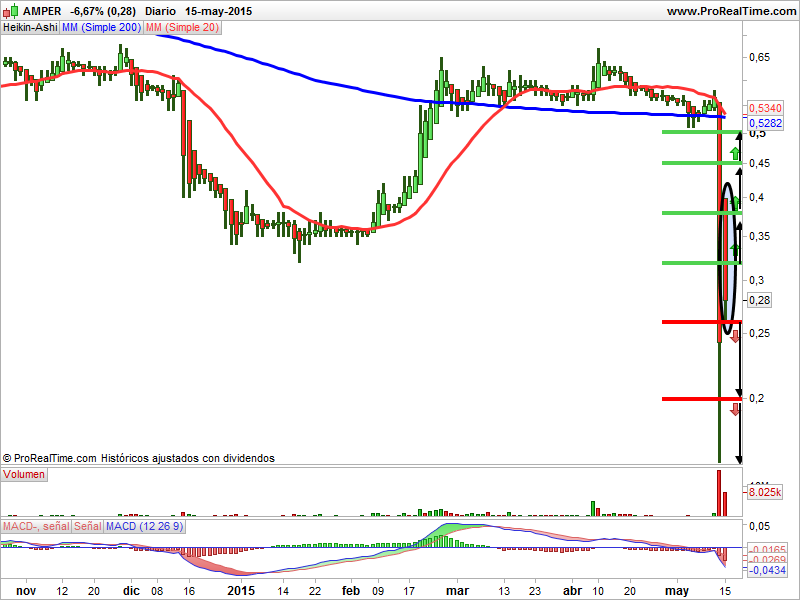Screen dimensions: 800x600
Task: Click the dic month label on time axis
Action: click(131, 591)
